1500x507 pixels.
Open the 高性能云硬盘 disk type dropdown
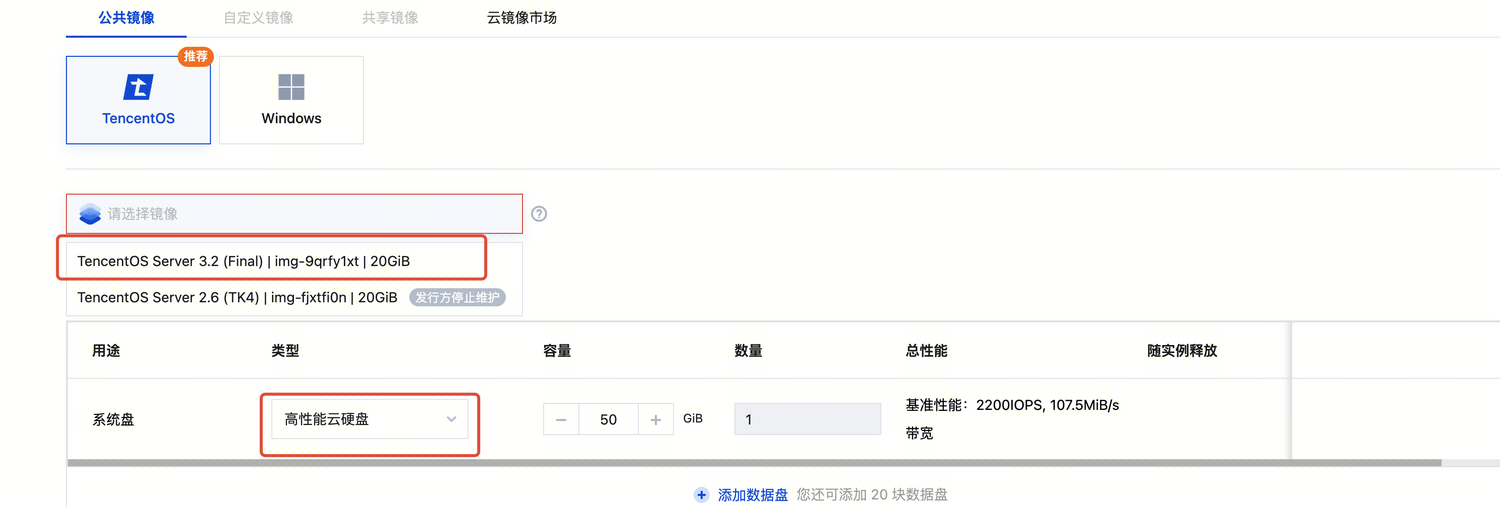click(x=369, y=419)
